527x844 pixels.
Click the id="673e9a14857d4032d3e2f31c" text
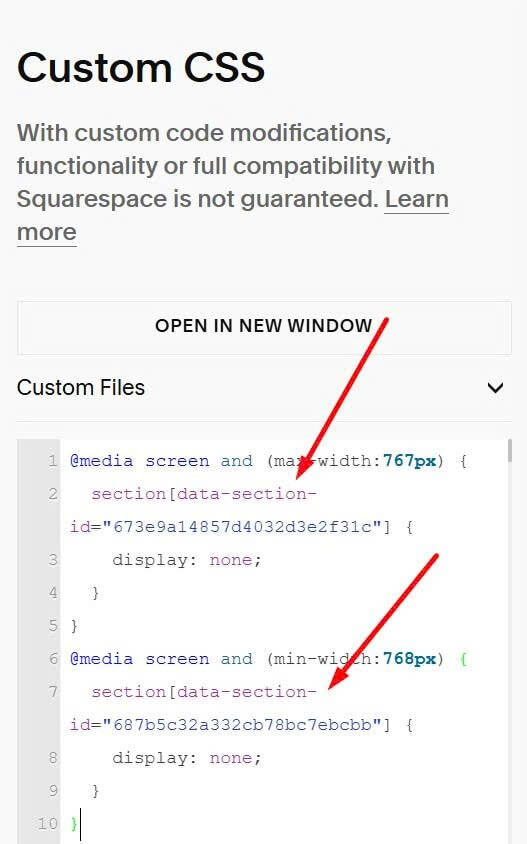230,526
